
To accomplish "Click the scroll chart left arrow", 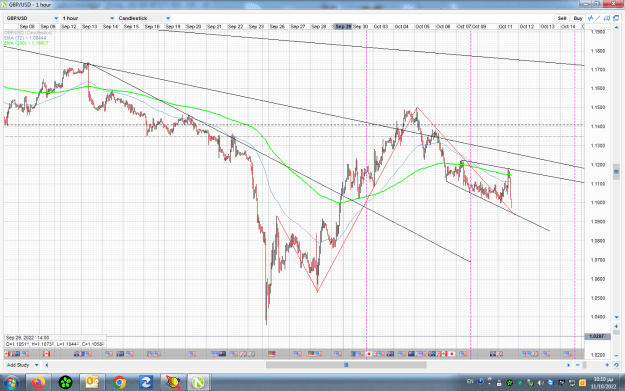I will coord(47,365).
